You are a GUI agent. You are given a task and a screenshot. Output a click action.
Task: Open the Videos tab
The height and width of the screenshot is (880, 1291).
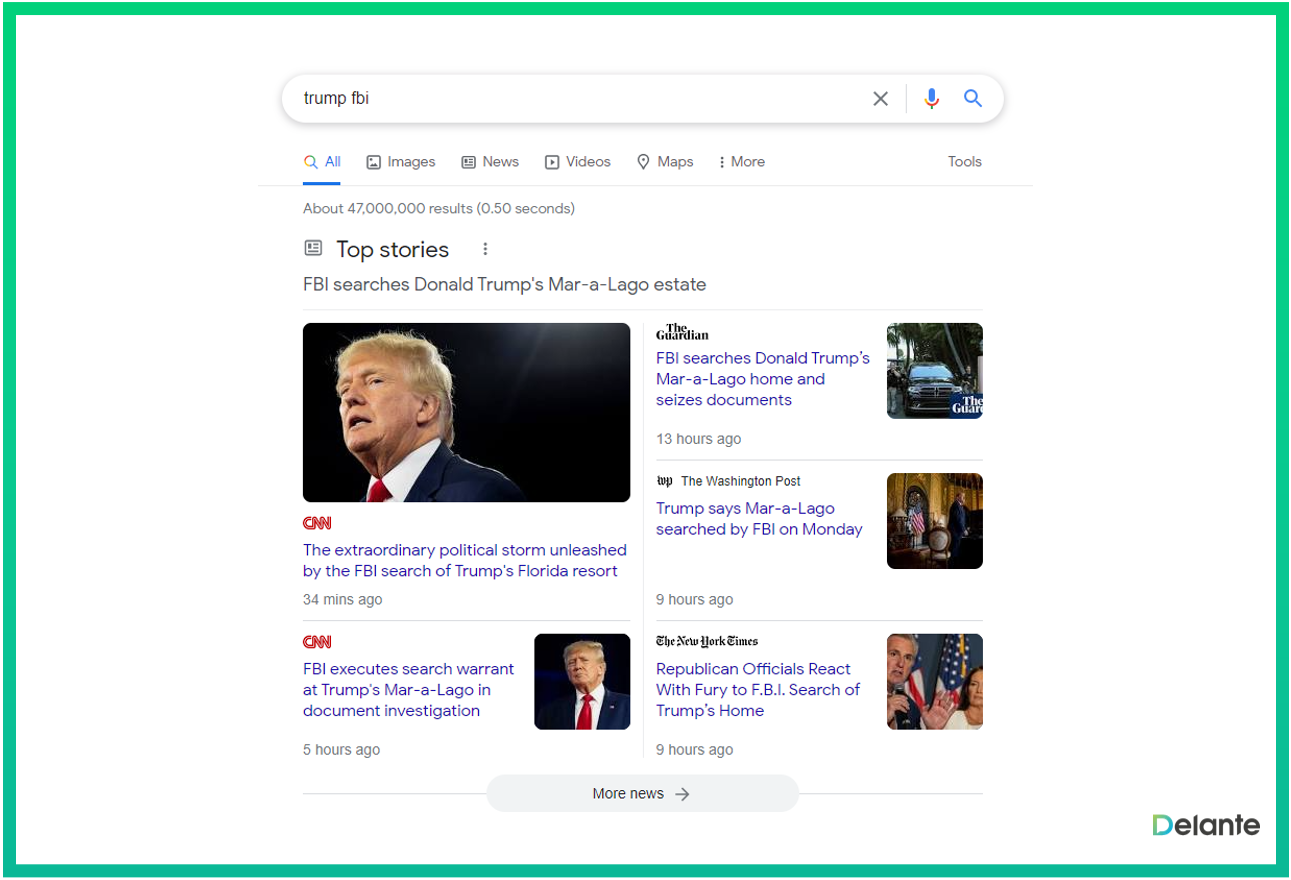[578, 162]
